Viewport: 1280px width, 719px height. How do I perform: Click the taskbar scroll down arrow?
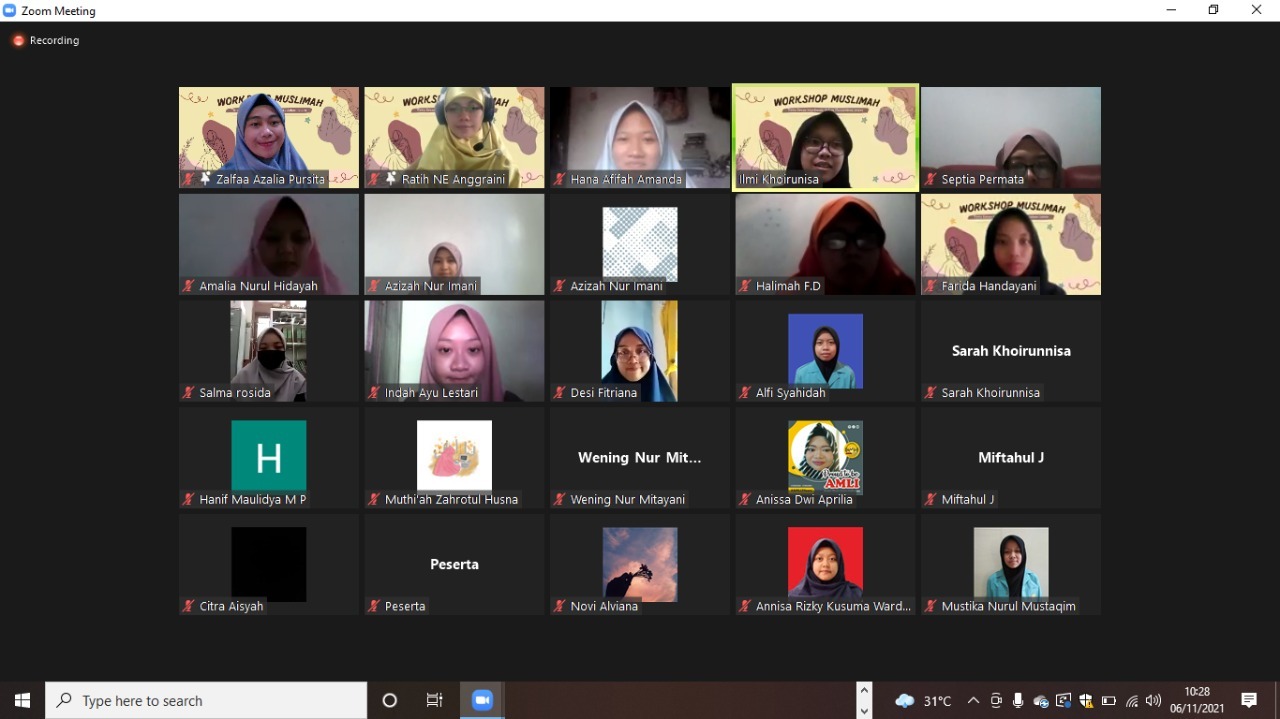point(864,710)
